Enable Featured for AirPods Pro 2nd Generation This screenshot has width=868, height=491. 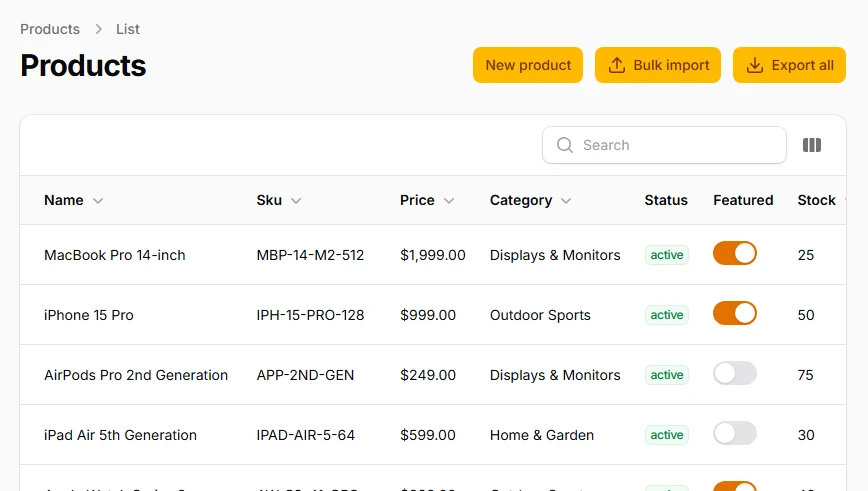[735, 373]
